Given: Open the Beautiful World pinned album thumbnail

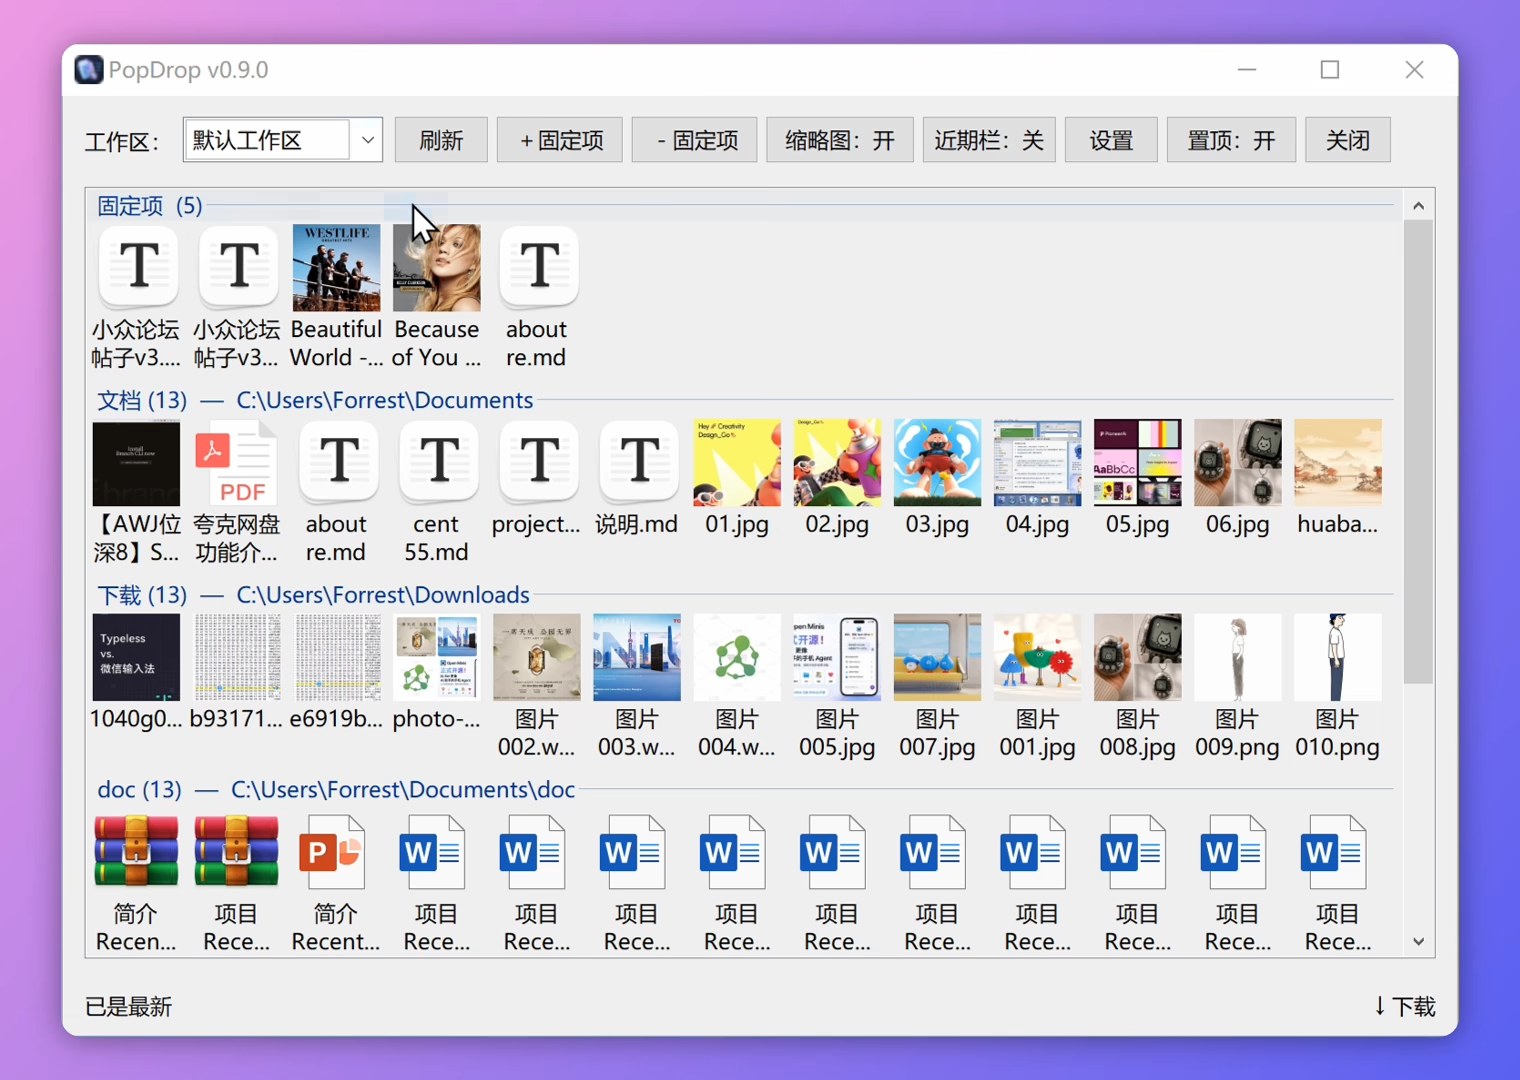Looking at the screenshot, I should coord(336,268).
